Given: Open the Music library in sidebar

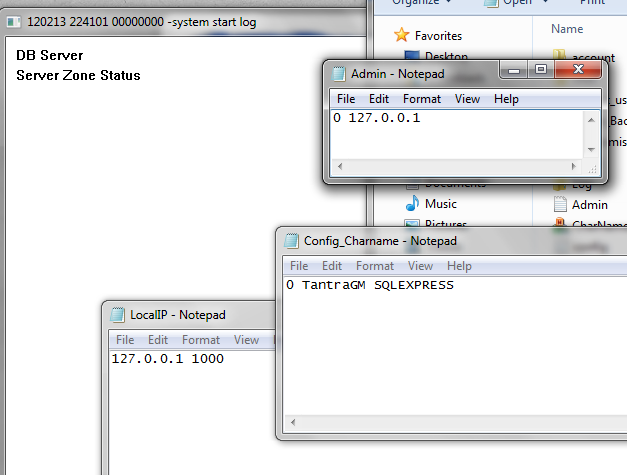Looking at the screenshot, I should pyautogui.click(x=412, y=204).
